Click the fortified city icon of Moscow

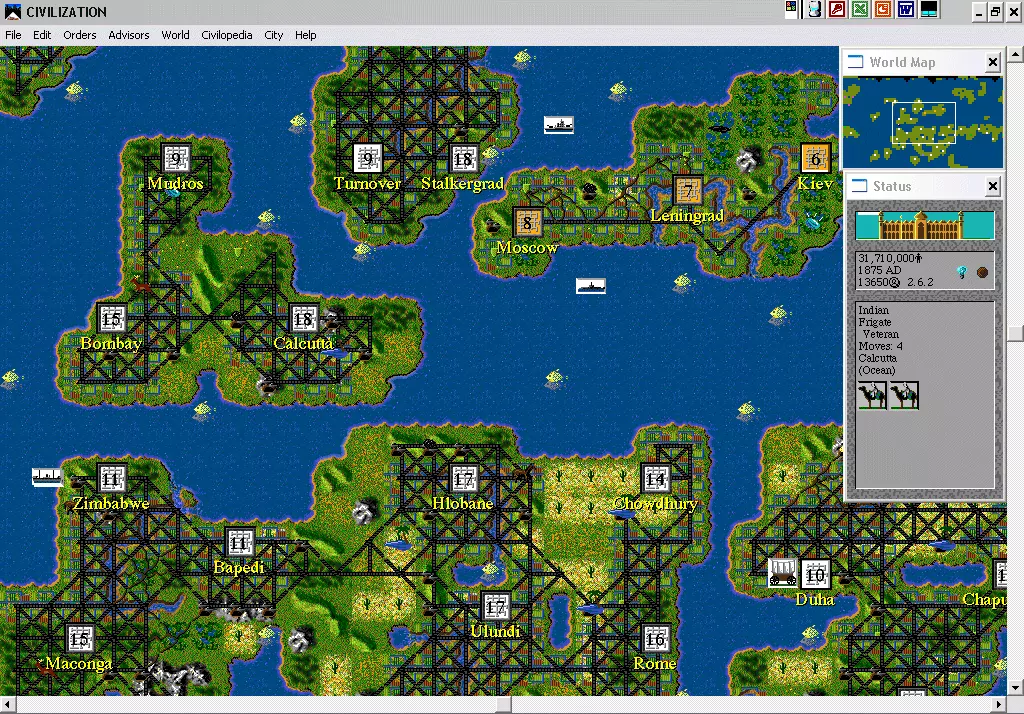click(x=527, y=222)
